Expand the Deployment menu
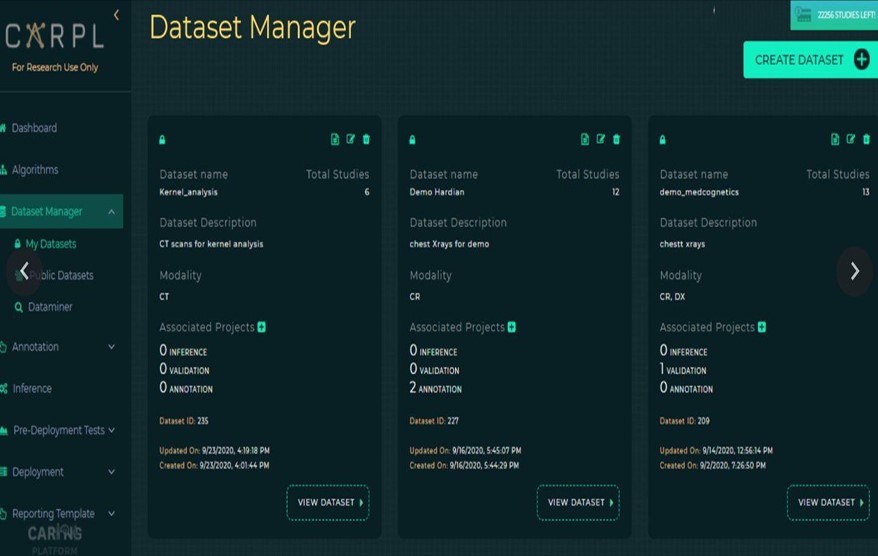The height and width of the screenshot is (556, 878). (111, 472)
